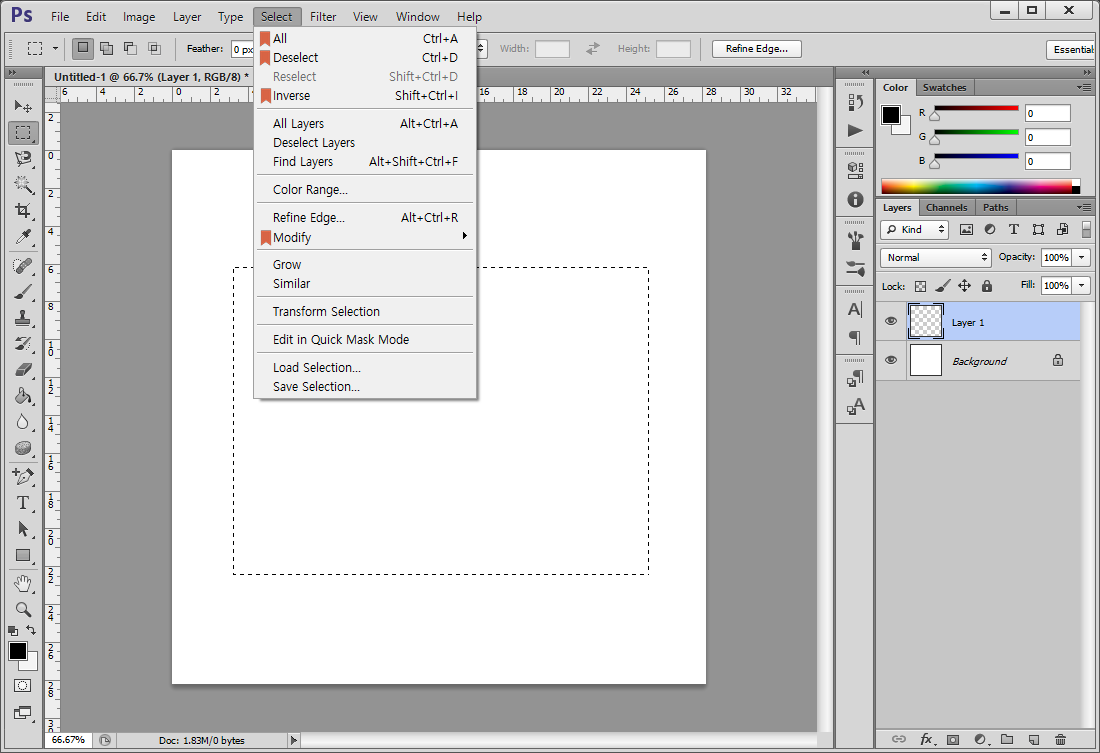Hide the Background layer eye
The image size is (1100, 753).
[x=891, y=360]
